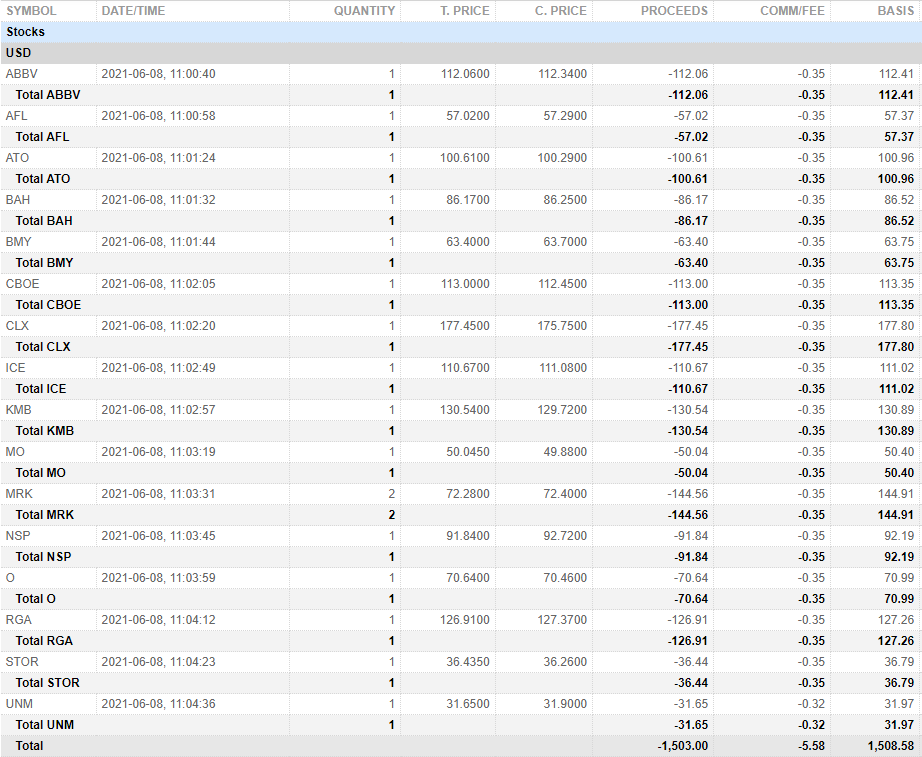Select MRK proceeds value -144.56
922x757 pixels.
[687, 494]
